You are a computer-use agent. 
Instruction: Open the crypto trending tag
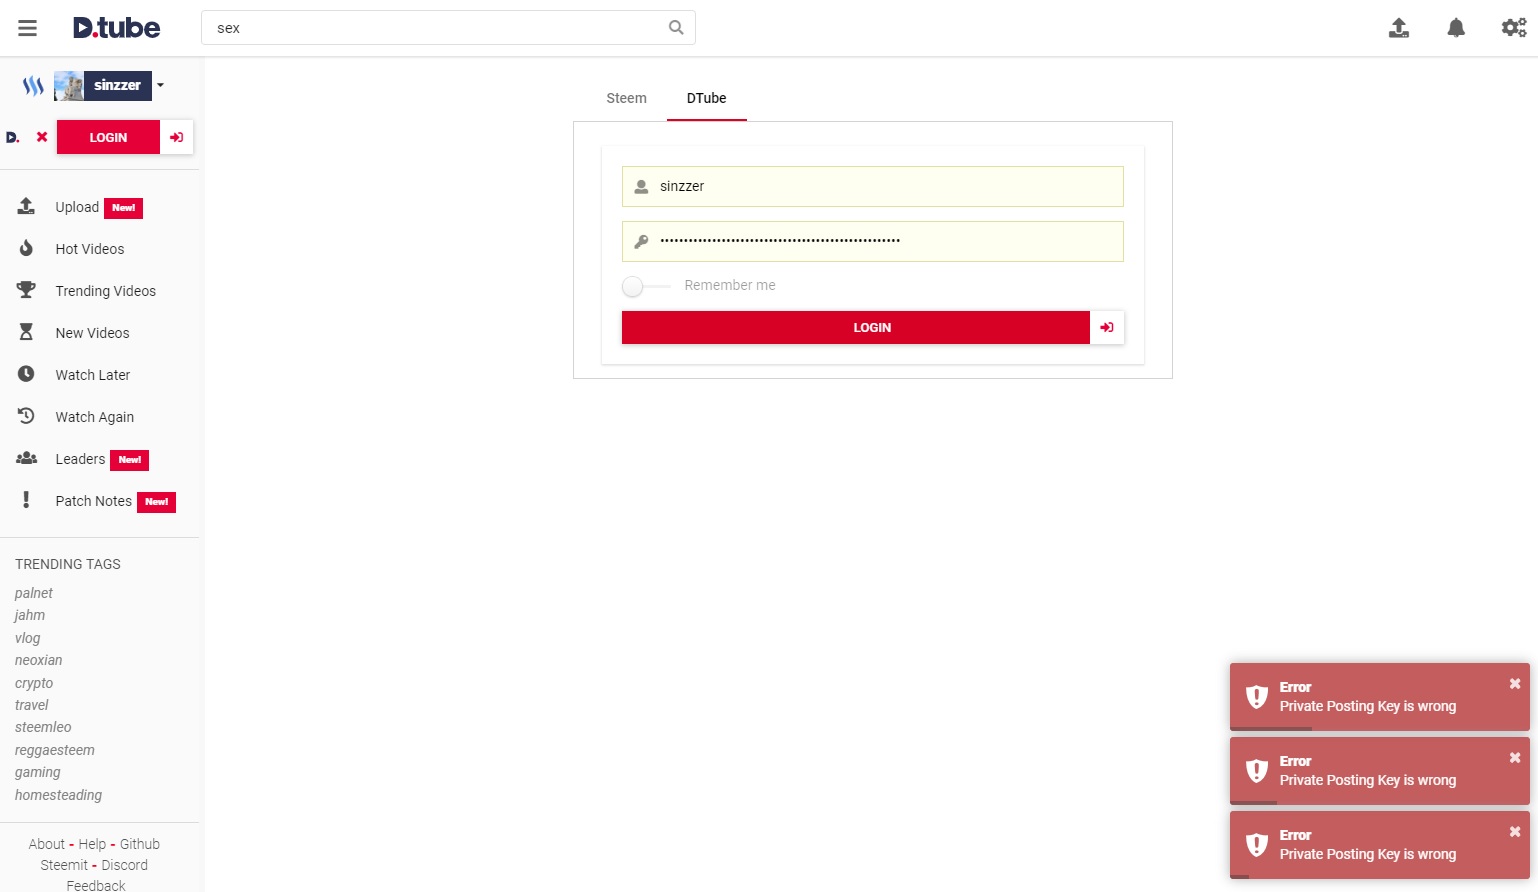pyautogui.click(x=34, y=683)
